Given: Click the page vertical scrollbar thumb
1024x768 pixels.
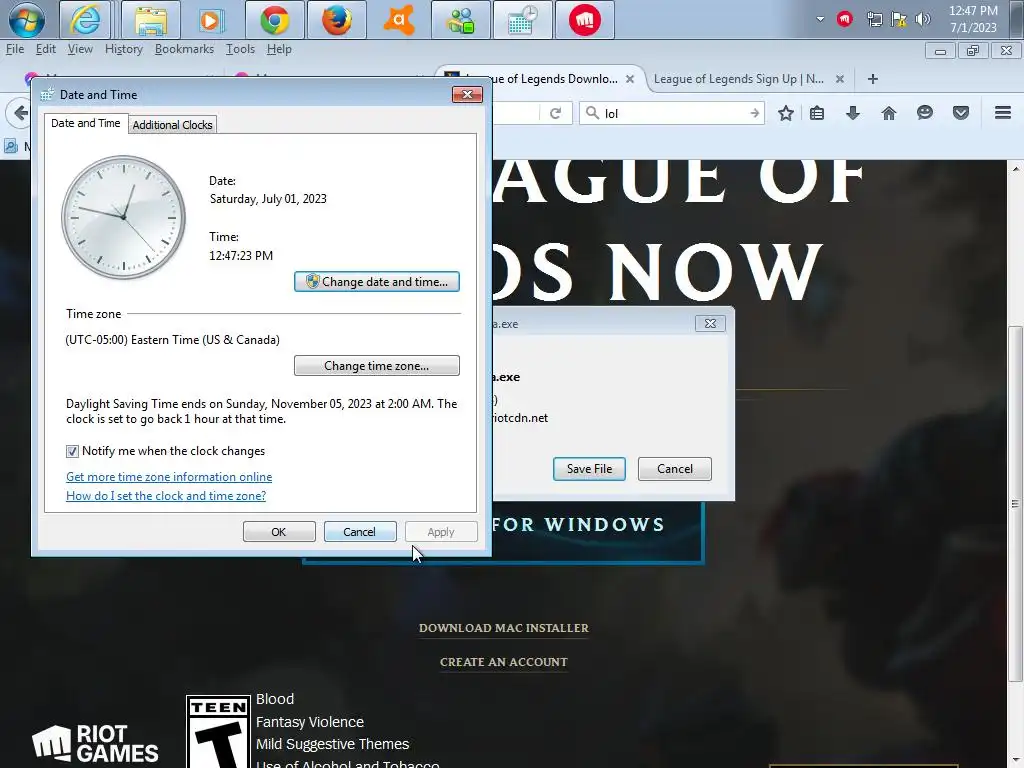Looking at the screenshot, I should [x=1015, y=503].
